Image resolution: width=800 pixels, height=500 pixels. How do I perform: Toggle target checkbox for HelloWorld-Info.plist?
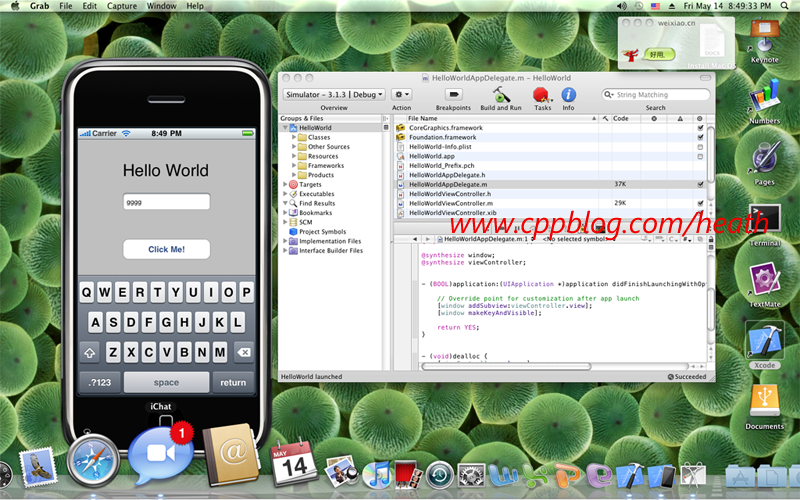[x=700, y=147]
